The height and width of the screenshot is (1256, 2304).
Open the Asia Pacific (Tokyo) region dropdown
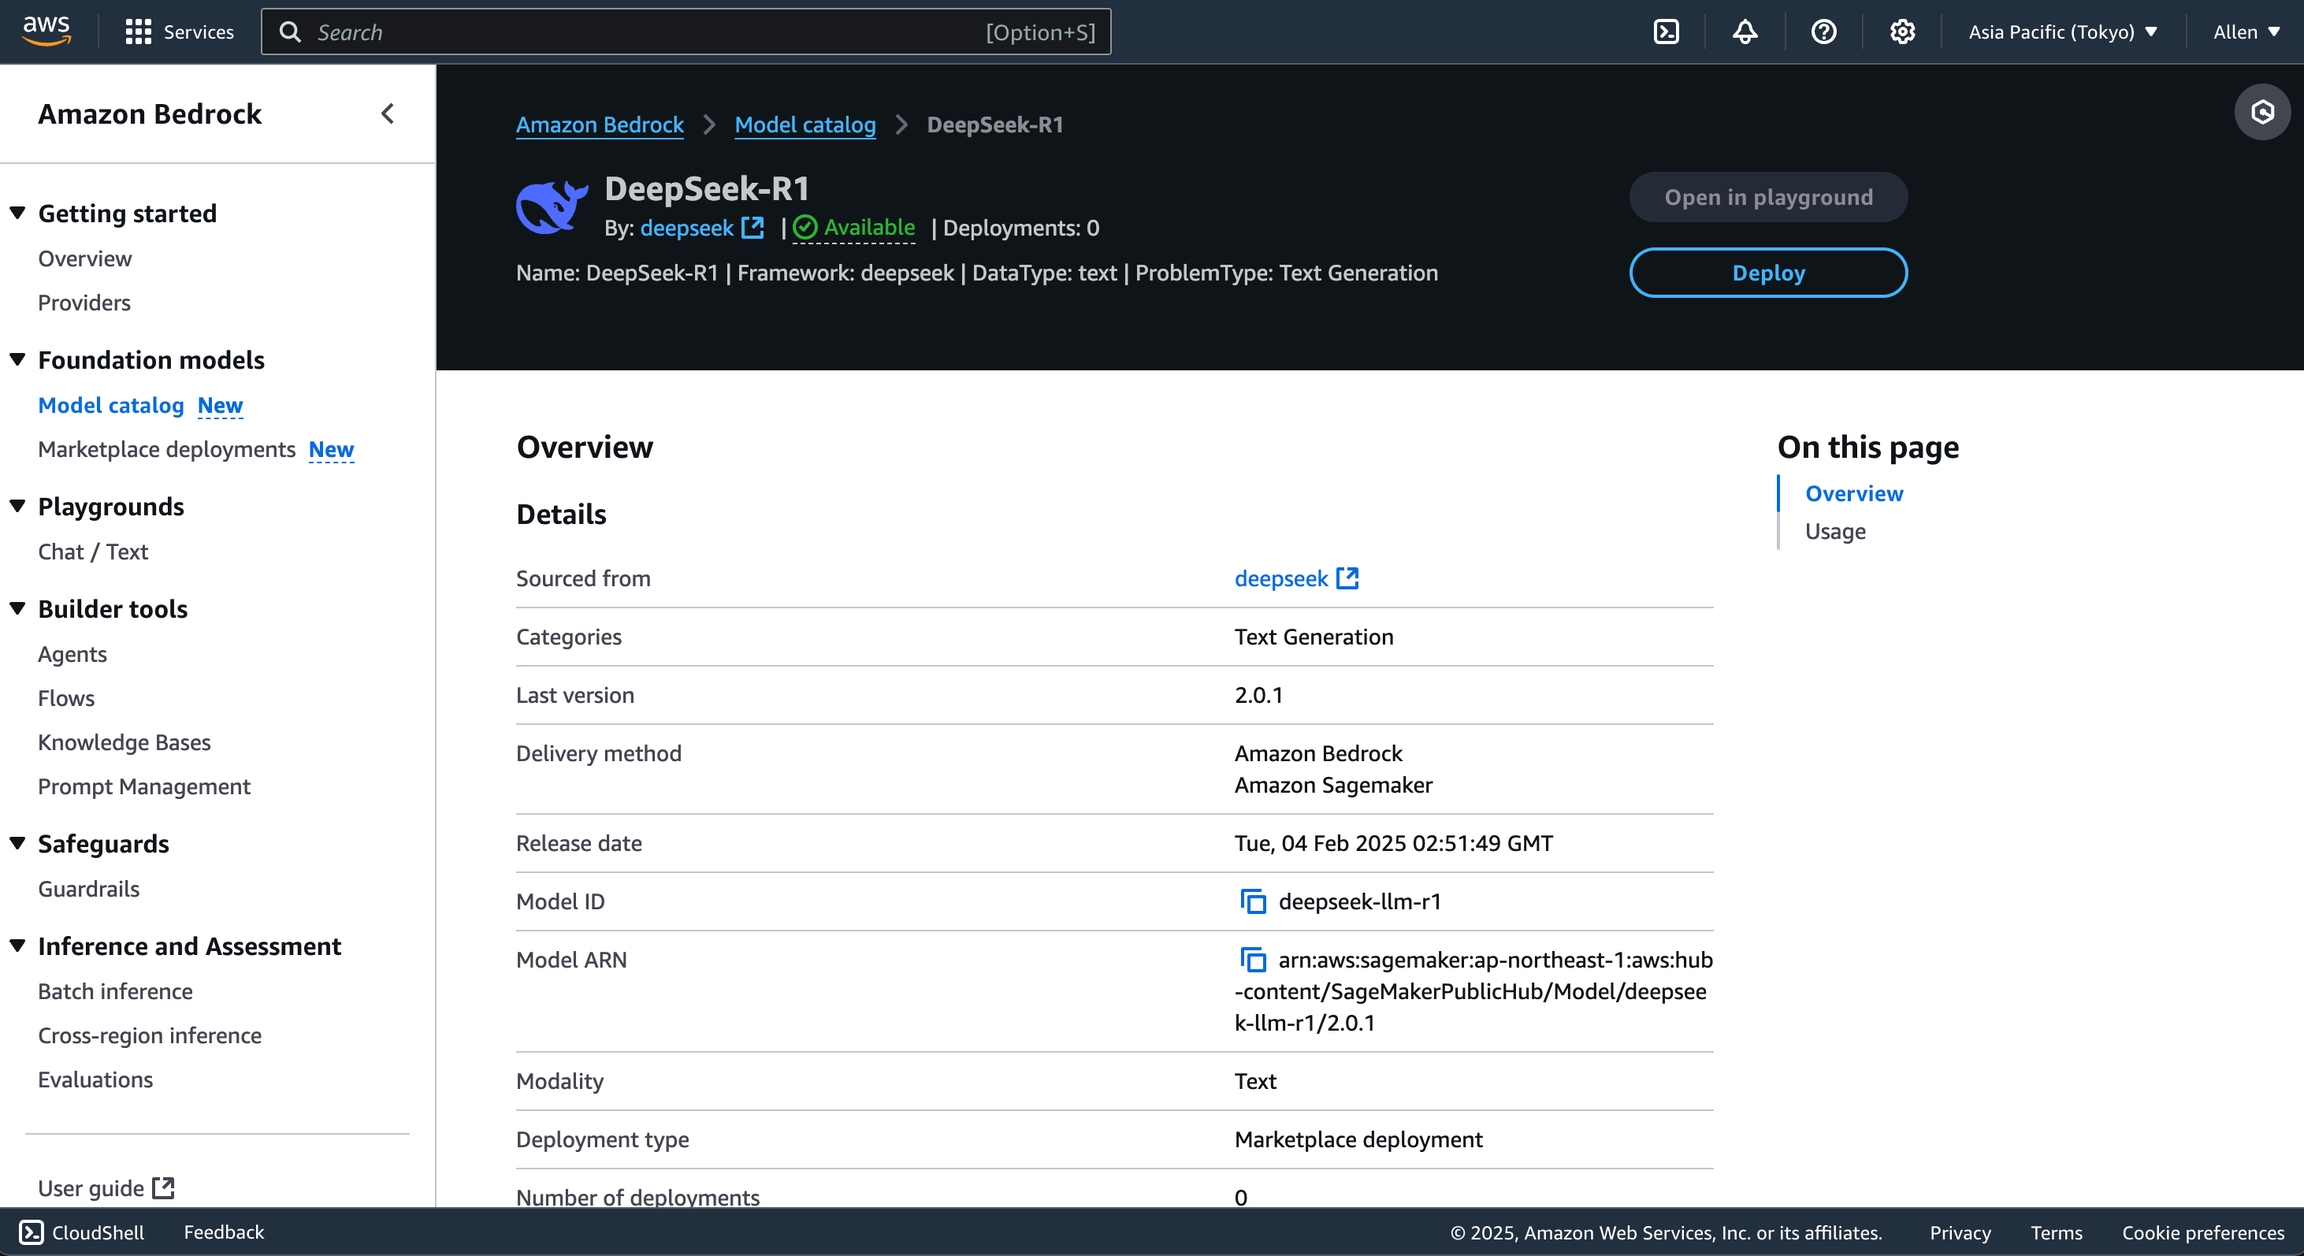(x=2062, y=32)
